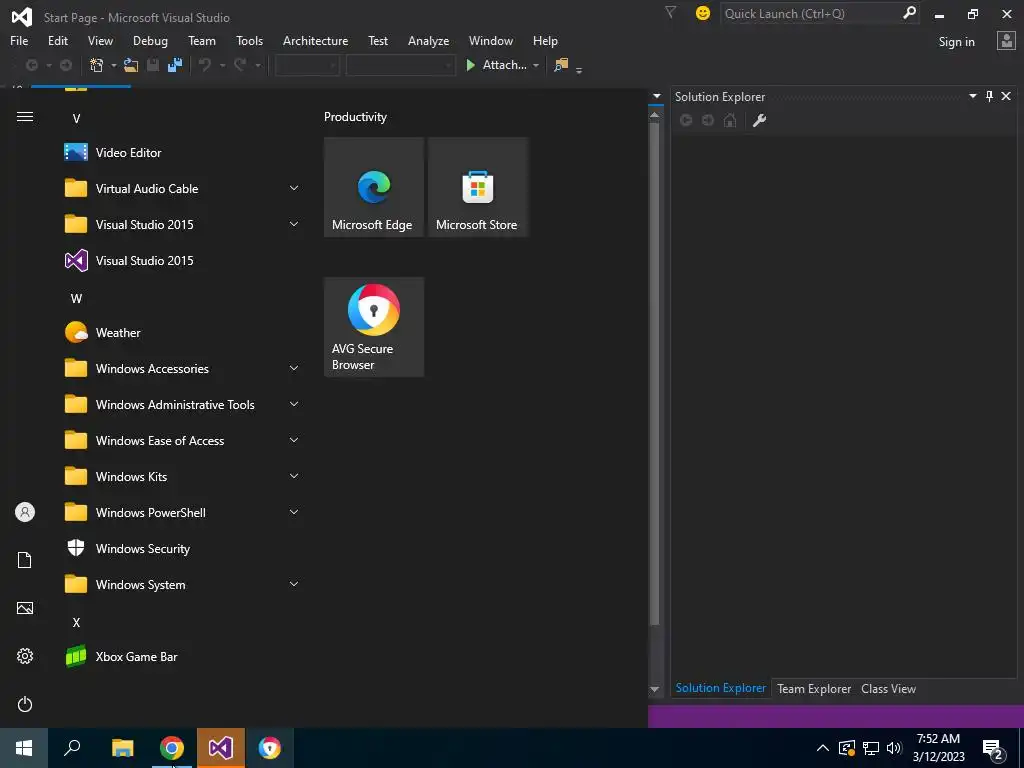Open the Analyze menu

coord(428,40)
